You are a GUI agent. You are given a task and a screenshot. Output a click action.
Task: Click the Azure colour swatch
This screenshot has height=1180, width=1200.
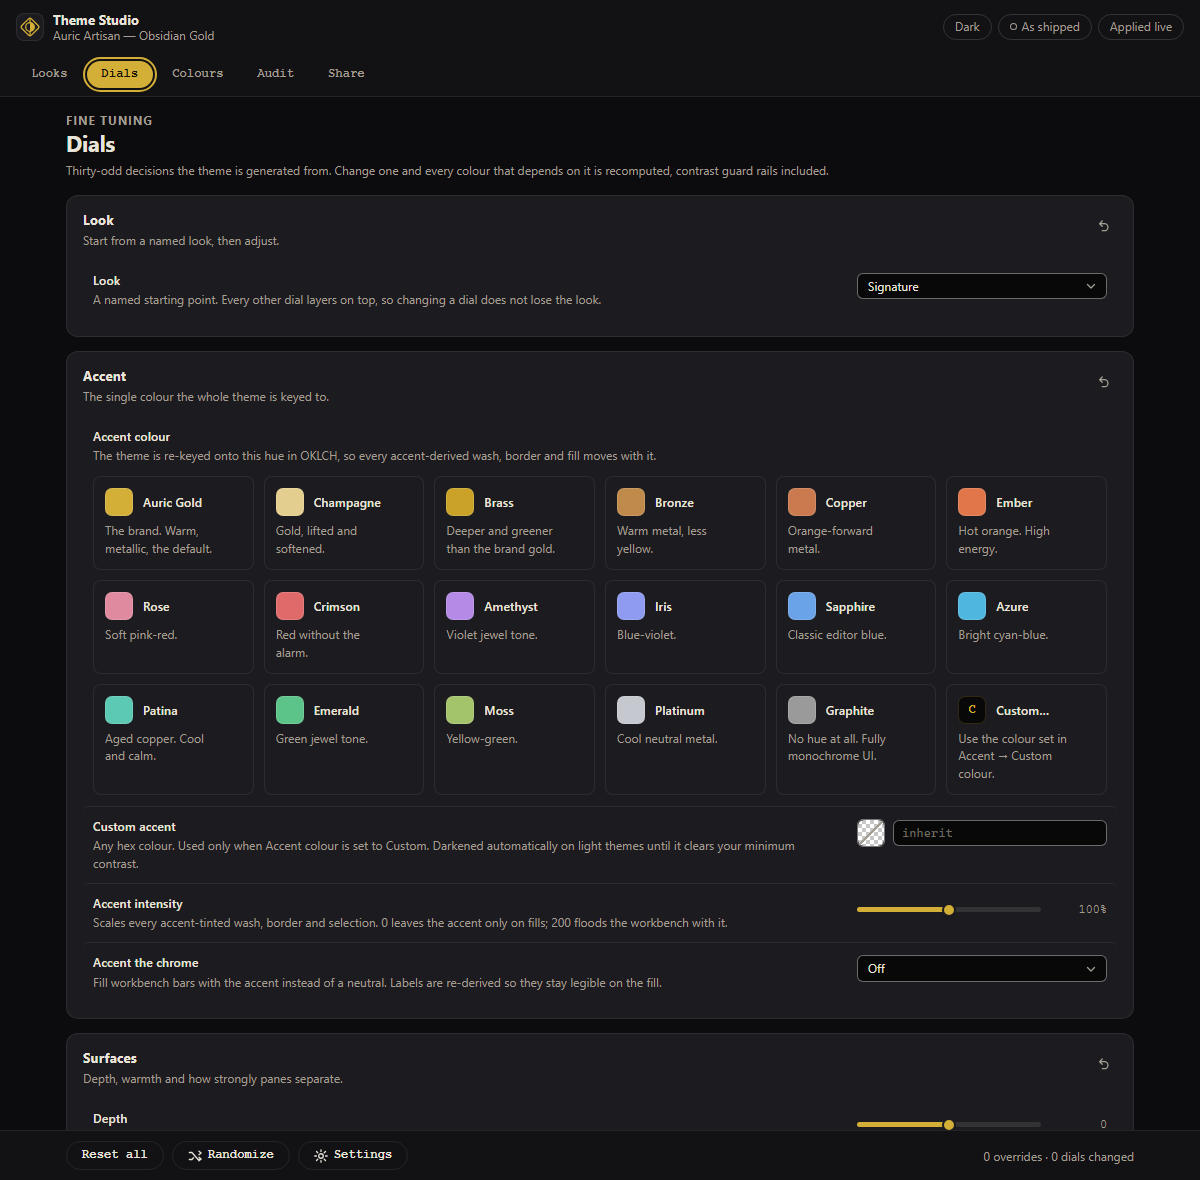pos(972,606)
